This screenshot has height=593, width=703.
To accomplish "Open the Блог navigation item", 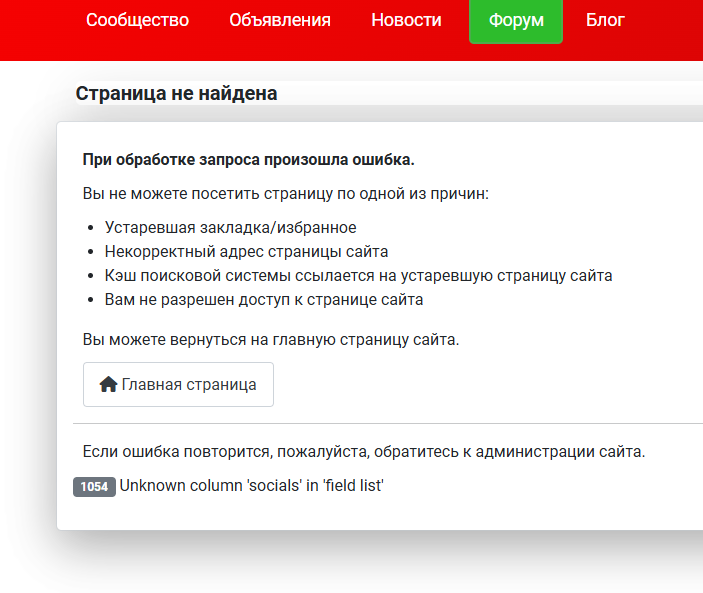I will [x=605, y=20].
